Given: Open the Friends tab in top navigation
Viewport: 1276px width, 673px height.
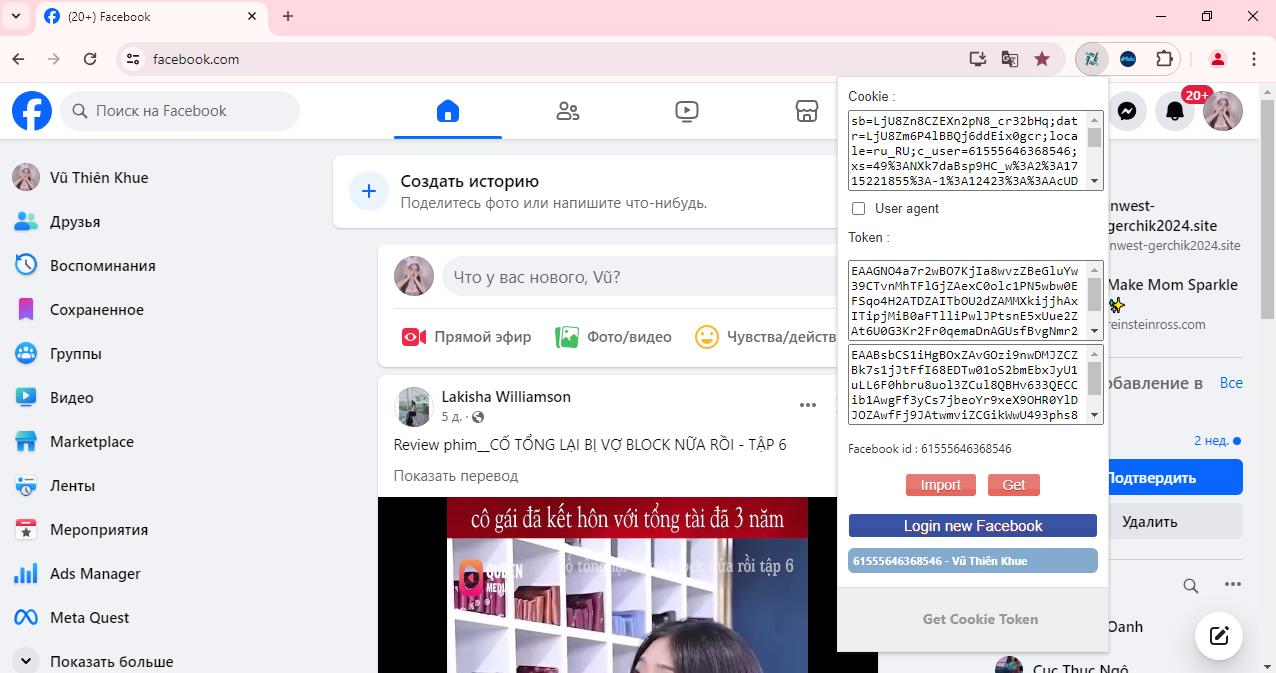Looking at the screenshot, I should (568, 111).
